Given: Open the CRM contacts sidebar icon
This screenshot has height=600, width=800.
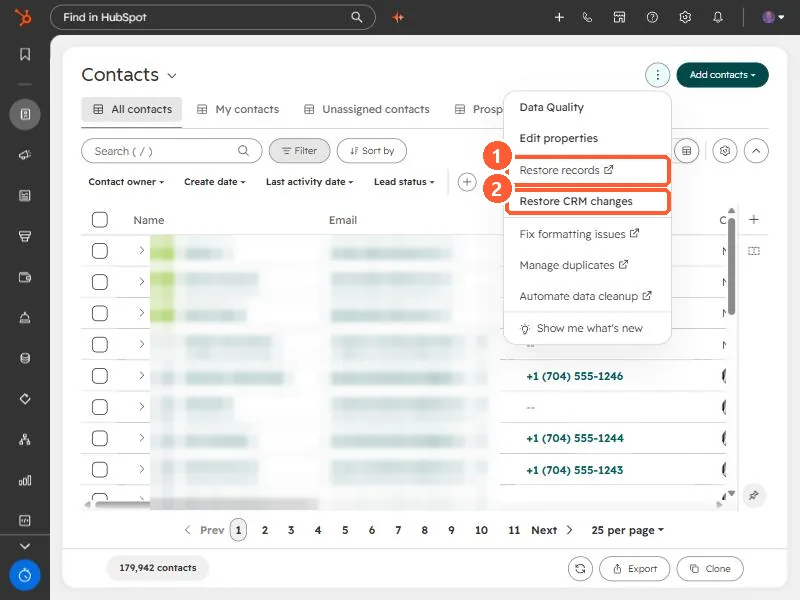Looking at the screenshot, I should point(24,114).
